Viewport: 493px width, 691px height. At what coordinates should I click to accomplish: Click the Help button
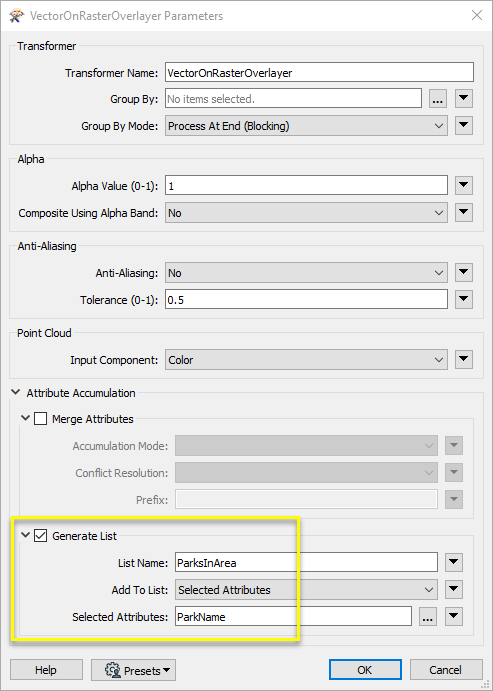tap(46, 670)
